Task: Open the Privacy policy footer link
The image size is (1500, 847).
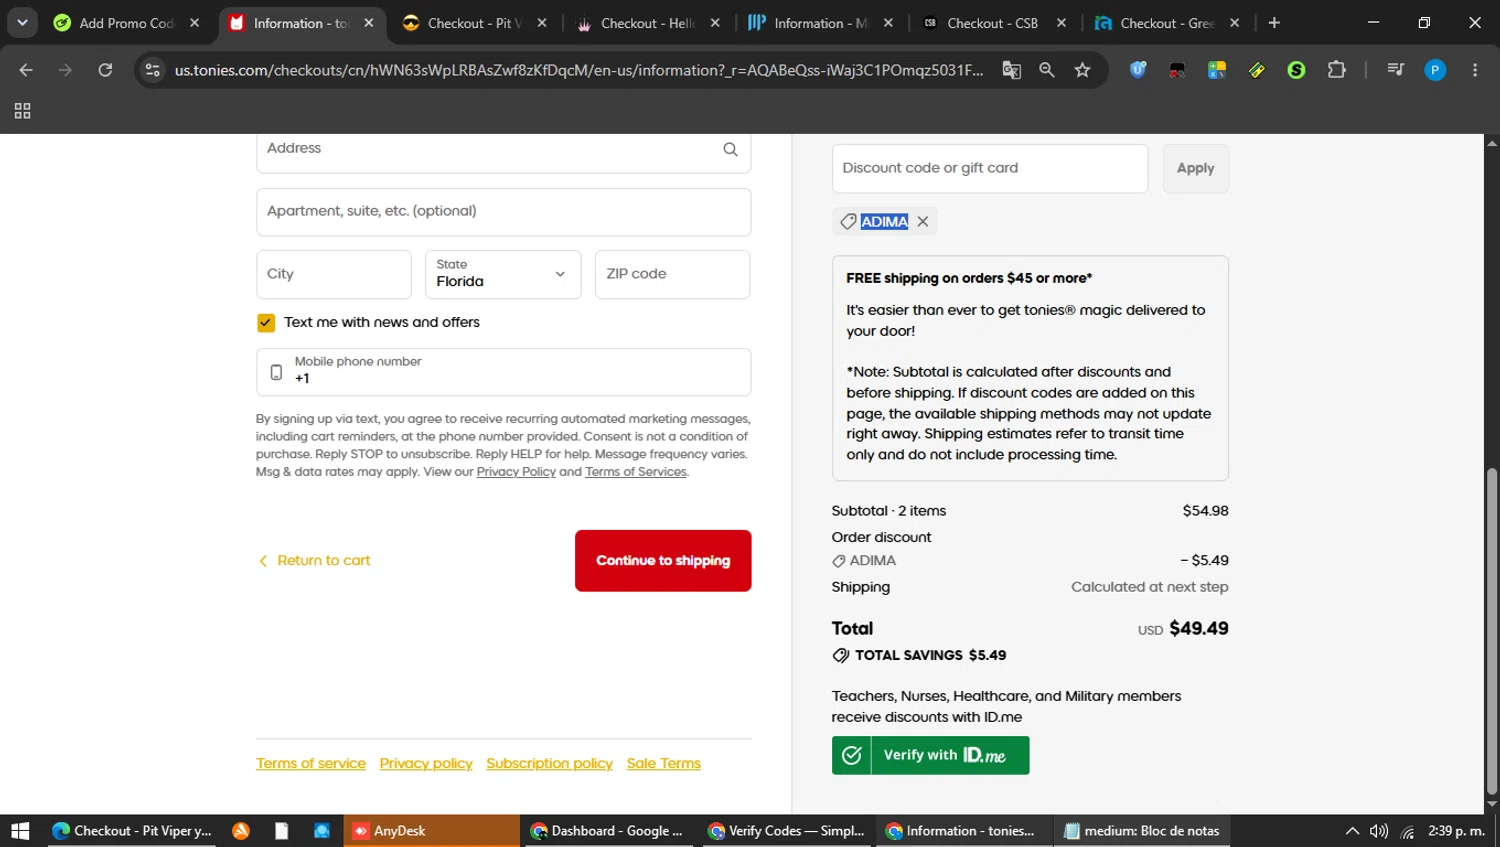Action: point(426,764)
